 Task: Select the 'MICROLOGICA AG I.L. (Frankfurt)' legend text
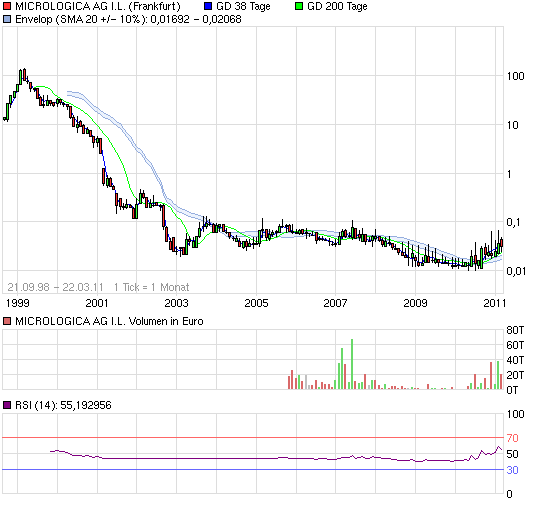(98, 6)
